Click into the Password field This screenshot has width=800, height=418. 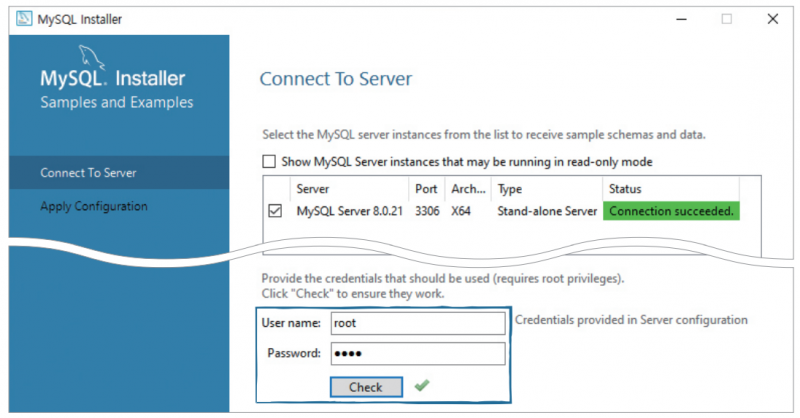click(417, 354)
